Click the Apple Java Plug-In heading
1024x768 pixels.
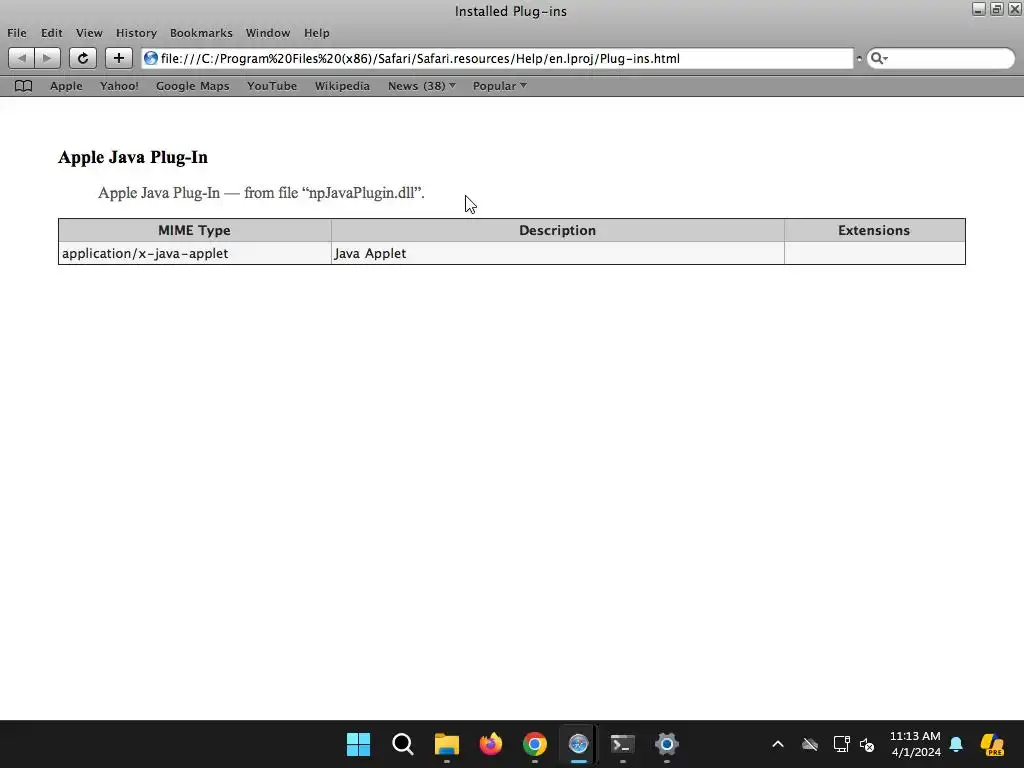[x=133, y=157]
